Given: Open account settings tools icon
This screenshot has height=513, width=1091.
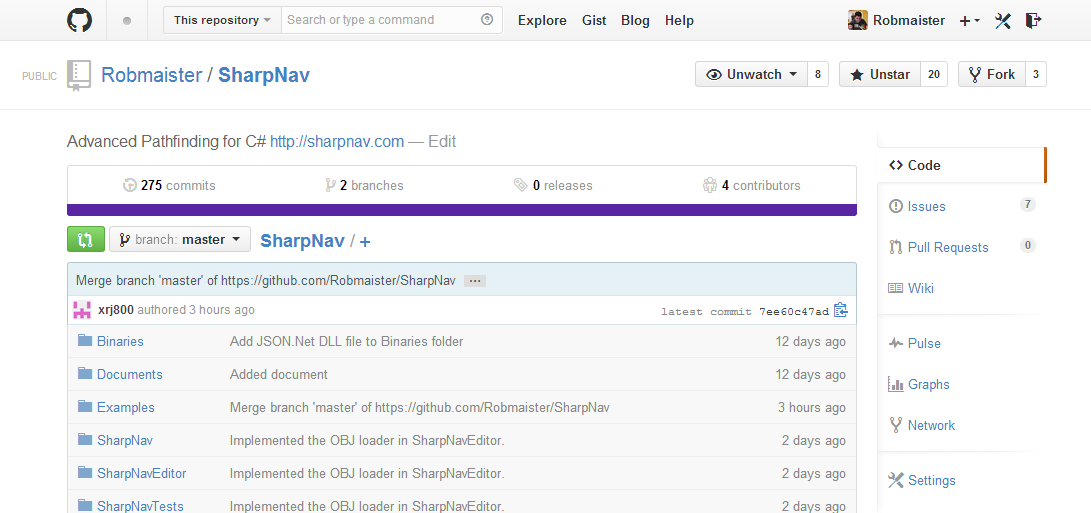Looking at the screenshot, I should 1002,20.
